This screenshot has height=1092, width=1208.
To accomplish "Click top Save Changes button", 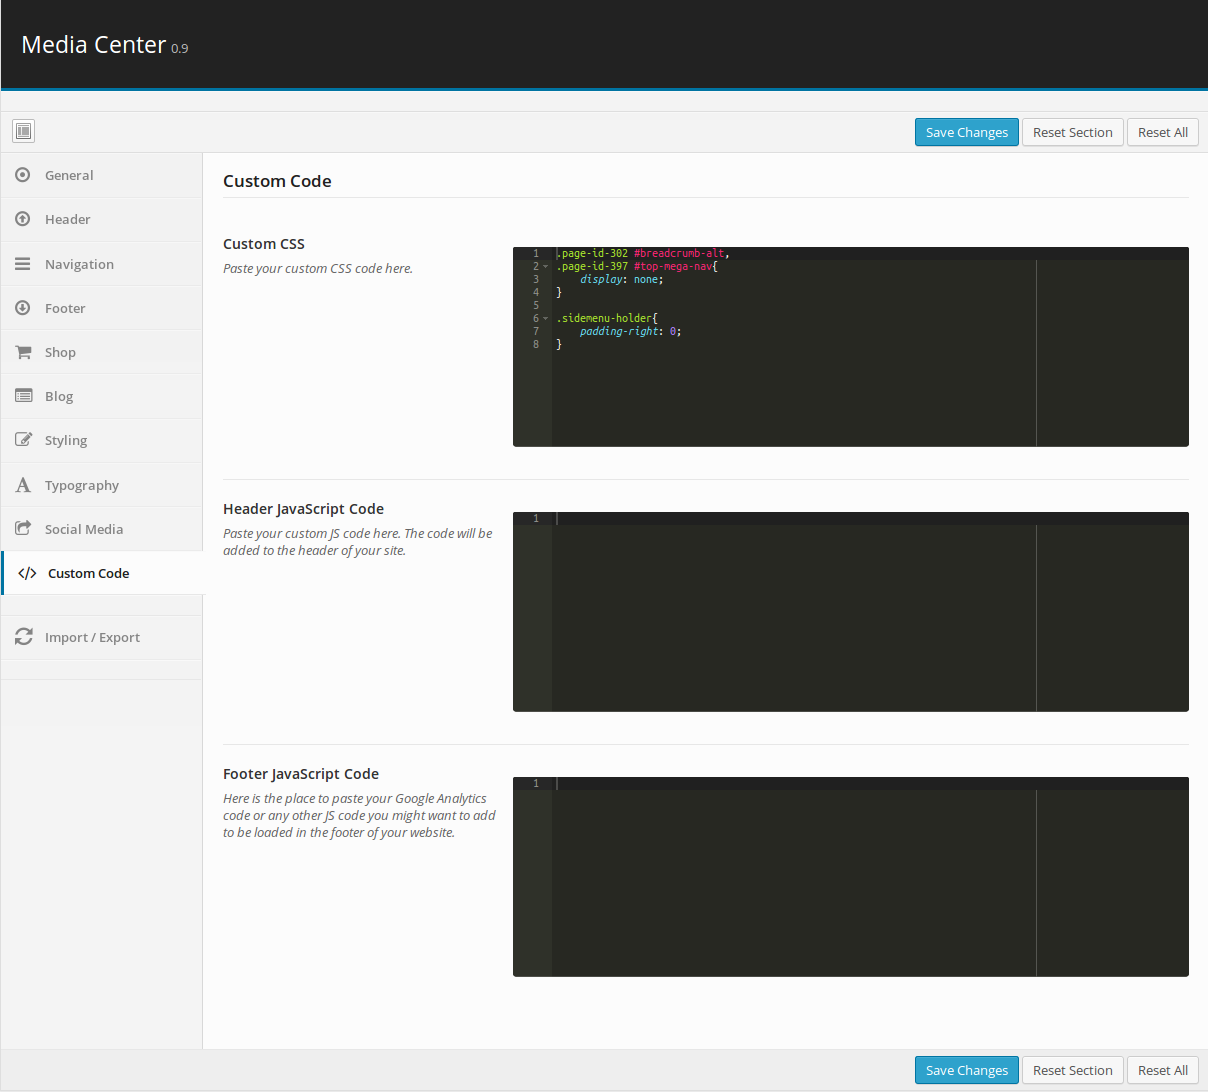I will pos(967,132).
